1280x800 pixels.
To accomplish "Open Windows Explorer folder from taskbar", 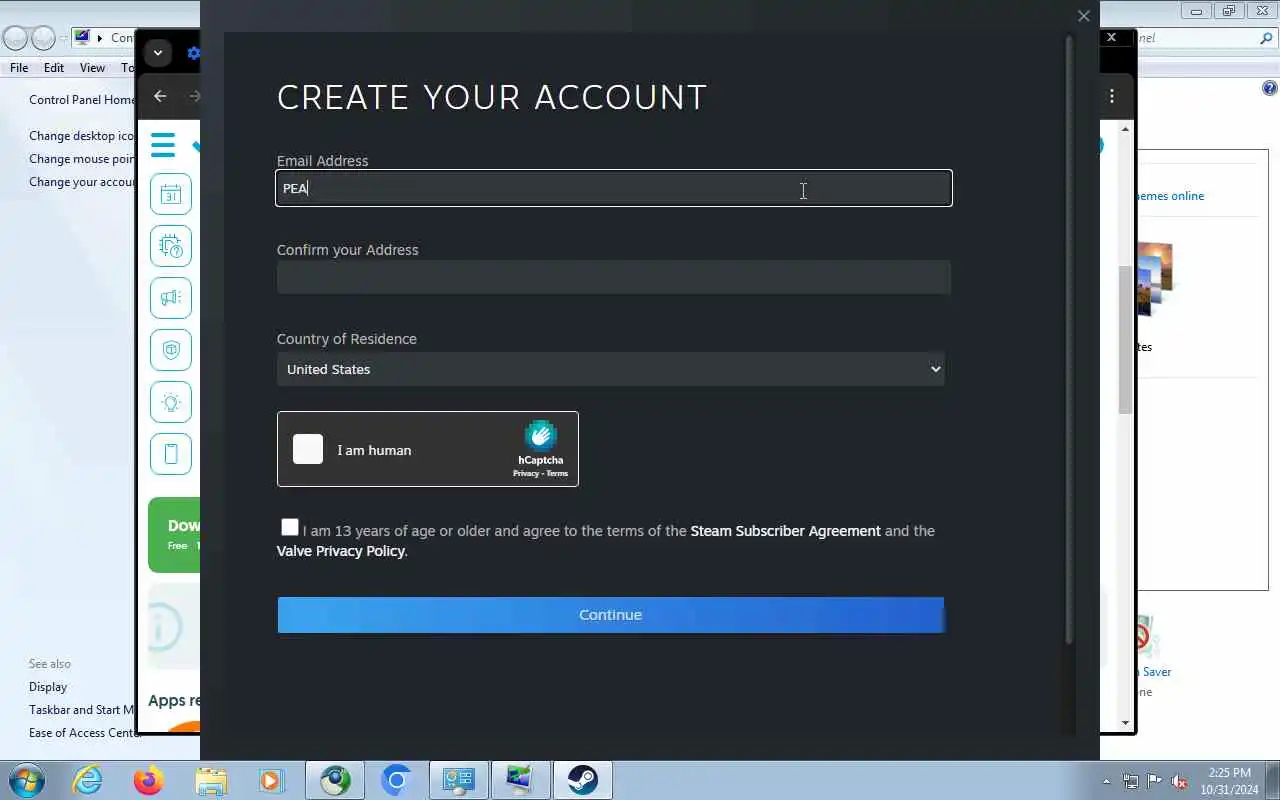I will coord(211,780).
